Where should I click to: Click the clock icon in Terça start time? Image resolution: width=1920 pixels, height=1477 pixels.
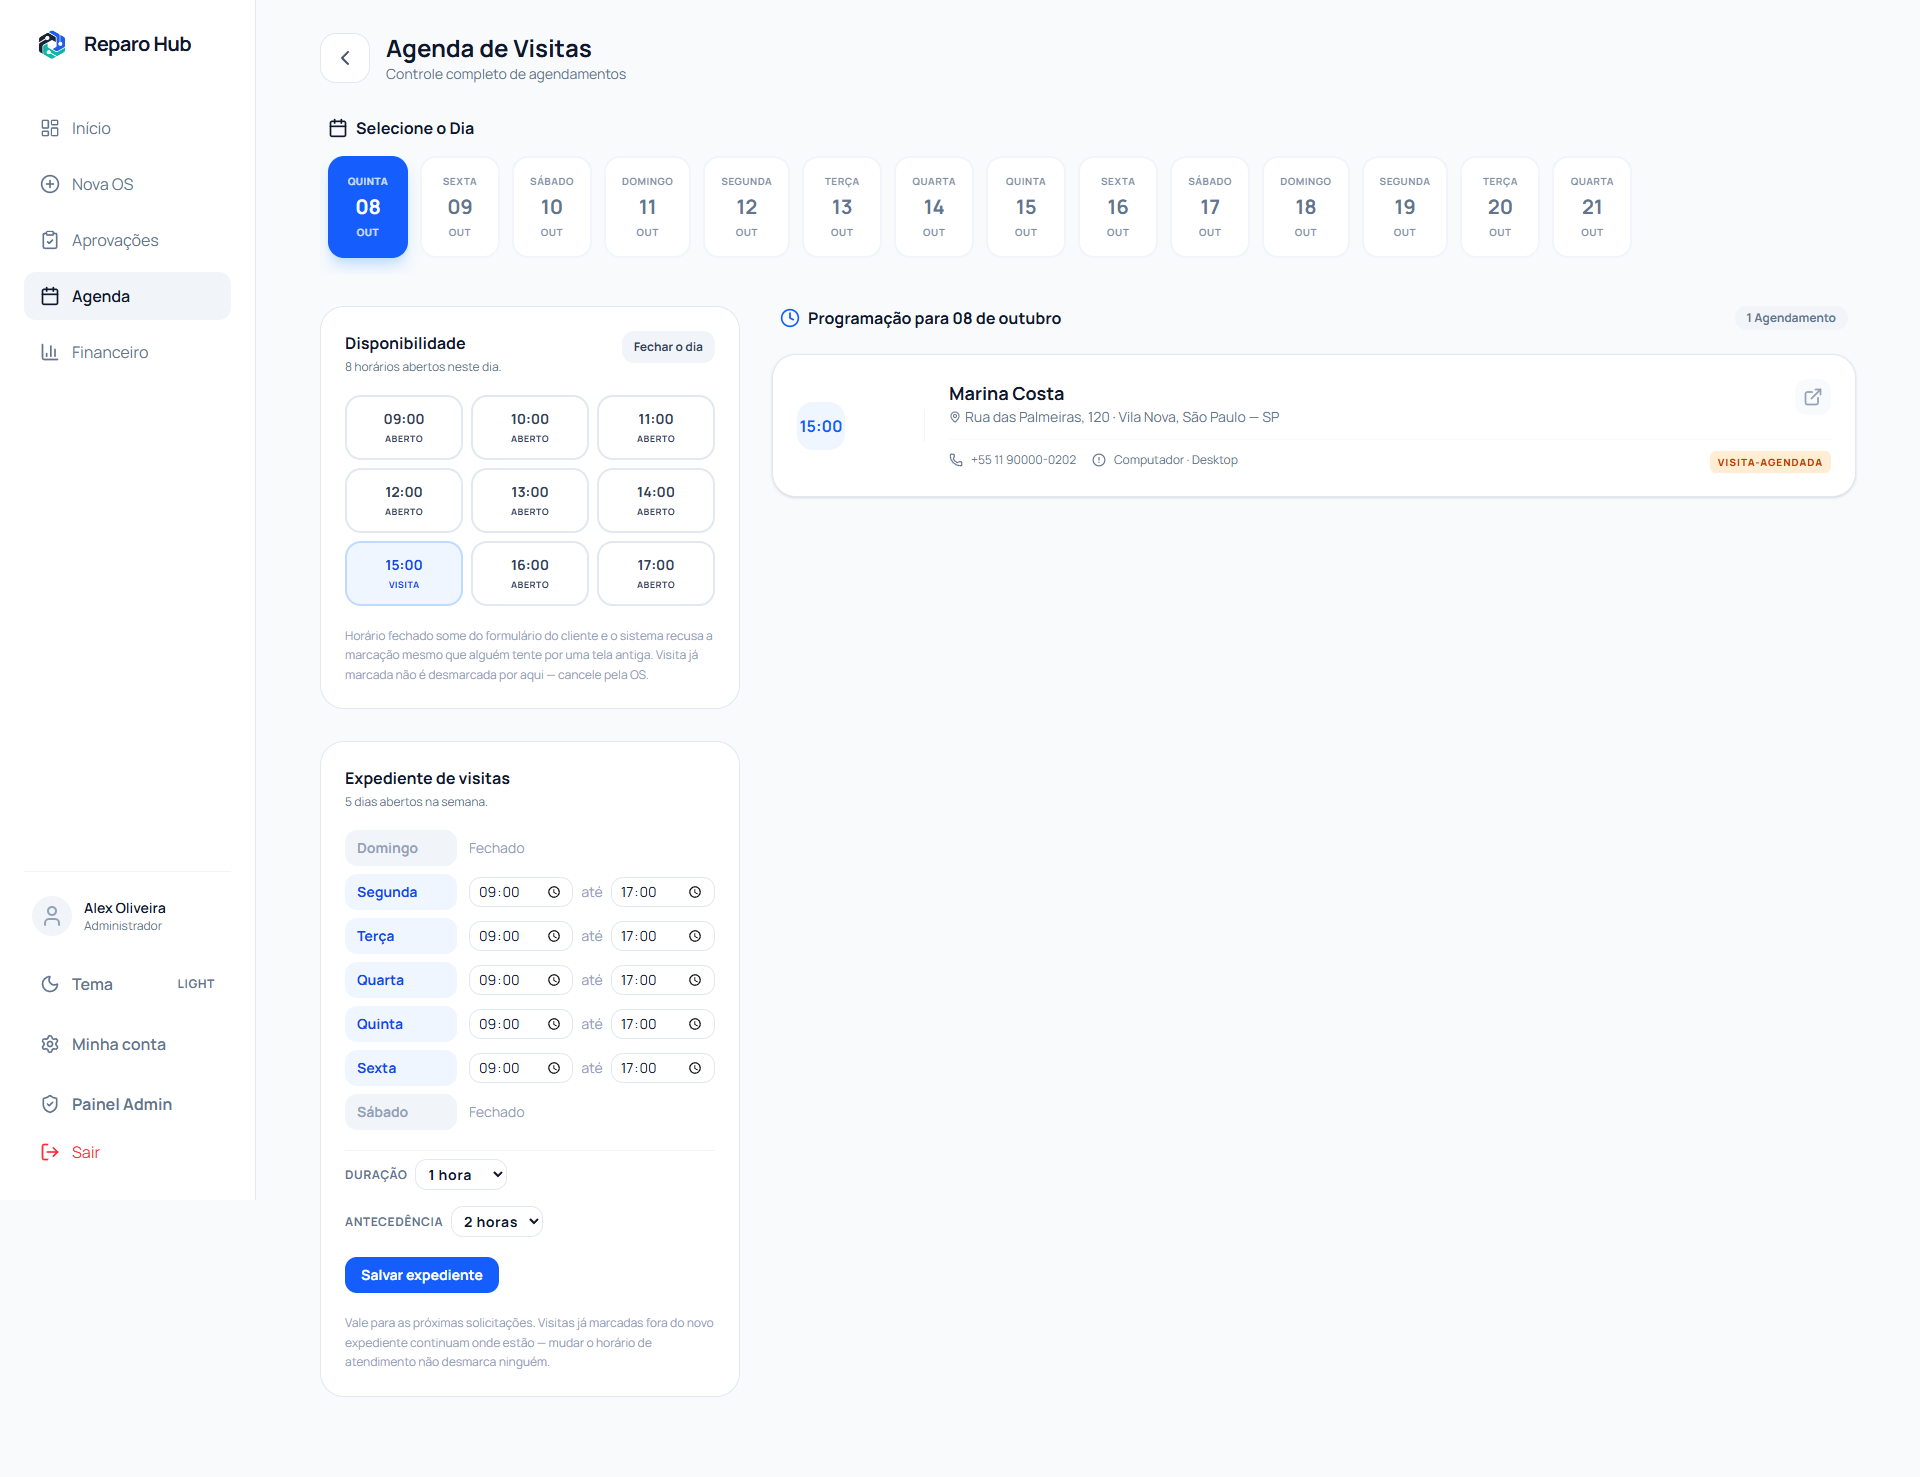click(x=554, y=936)
